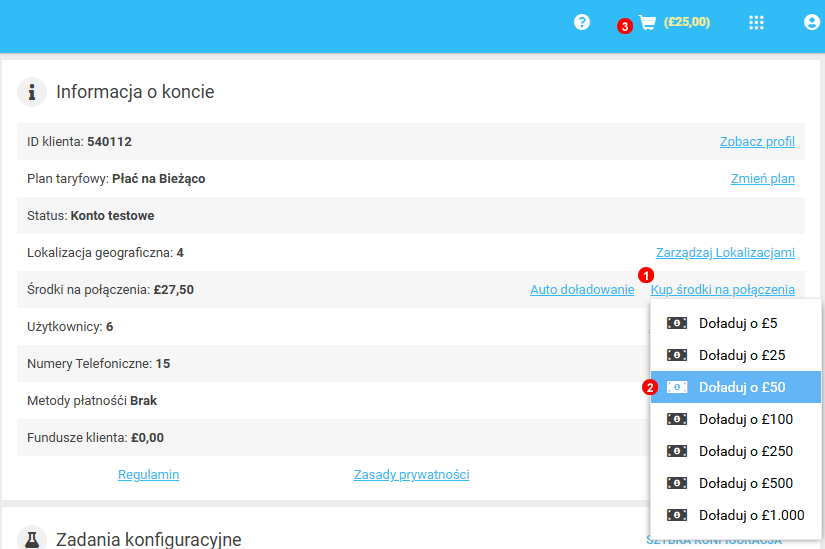This screenshot has width=825, height=549.
Task: Open the apps grid icon
Action: 756,23
